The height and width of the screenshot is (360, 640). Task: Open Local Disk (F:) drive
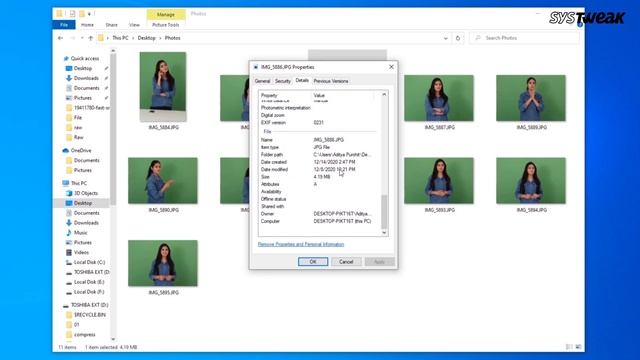tap(89, 292)
